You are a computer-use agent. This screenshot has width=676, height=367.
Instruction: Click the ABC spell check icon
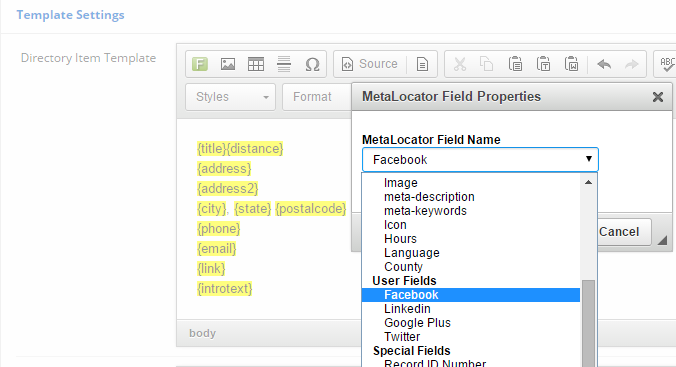667,64
